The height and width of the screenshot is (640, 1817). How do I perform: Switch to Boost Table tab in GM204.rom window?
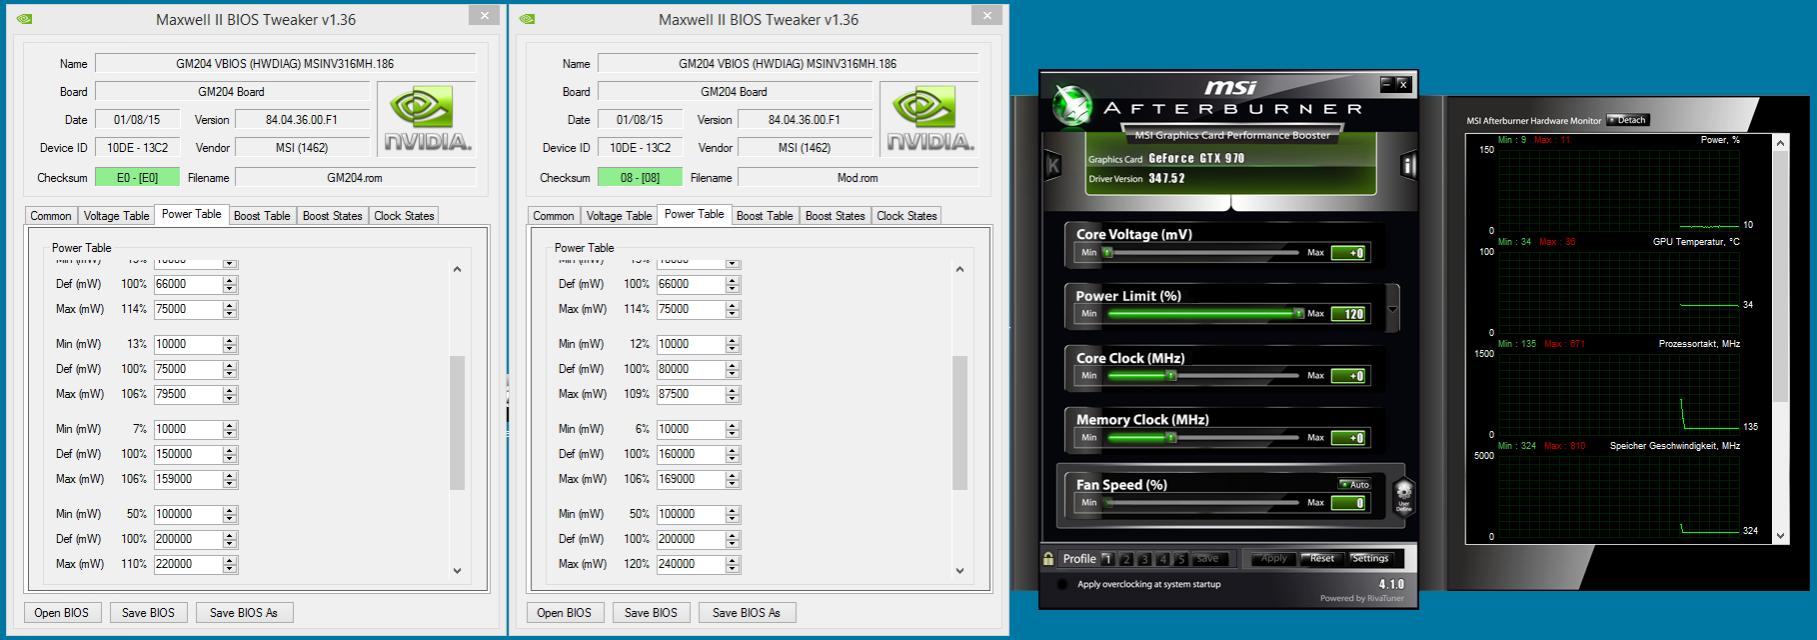(x=262, y=216)
